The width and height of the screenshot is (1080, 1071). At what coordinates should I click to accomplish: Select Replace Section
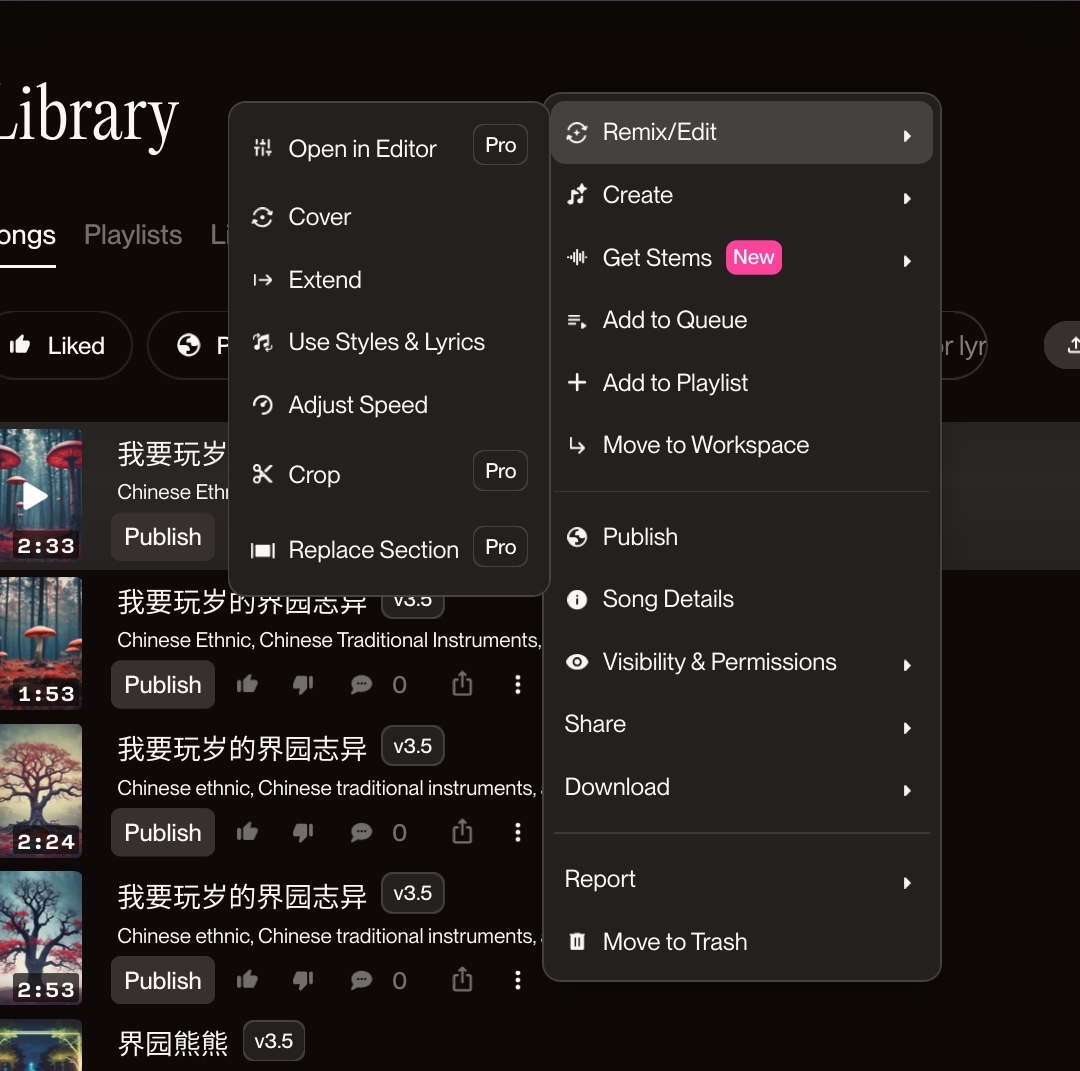click(x=389, y=550)
